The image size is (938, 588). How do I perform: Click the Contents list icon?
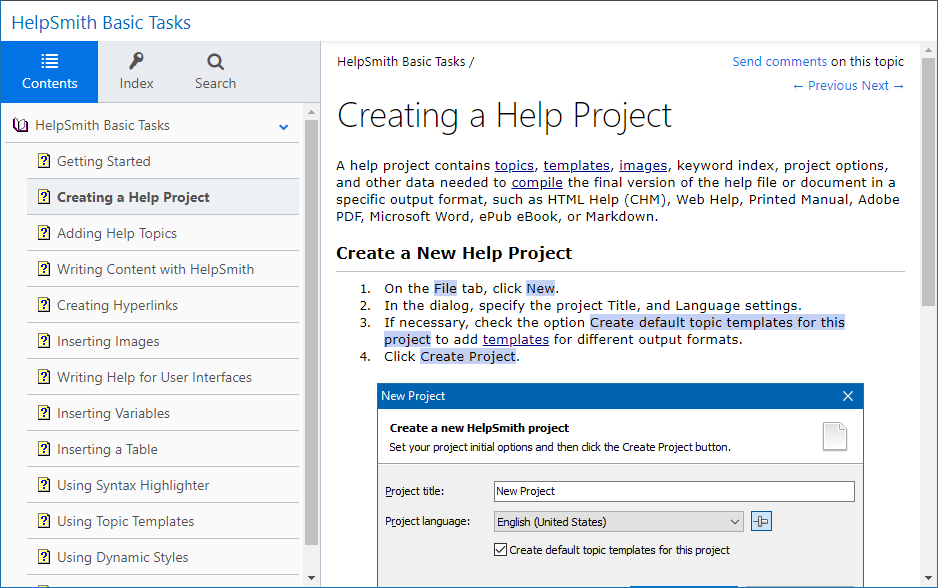[50, 61]
